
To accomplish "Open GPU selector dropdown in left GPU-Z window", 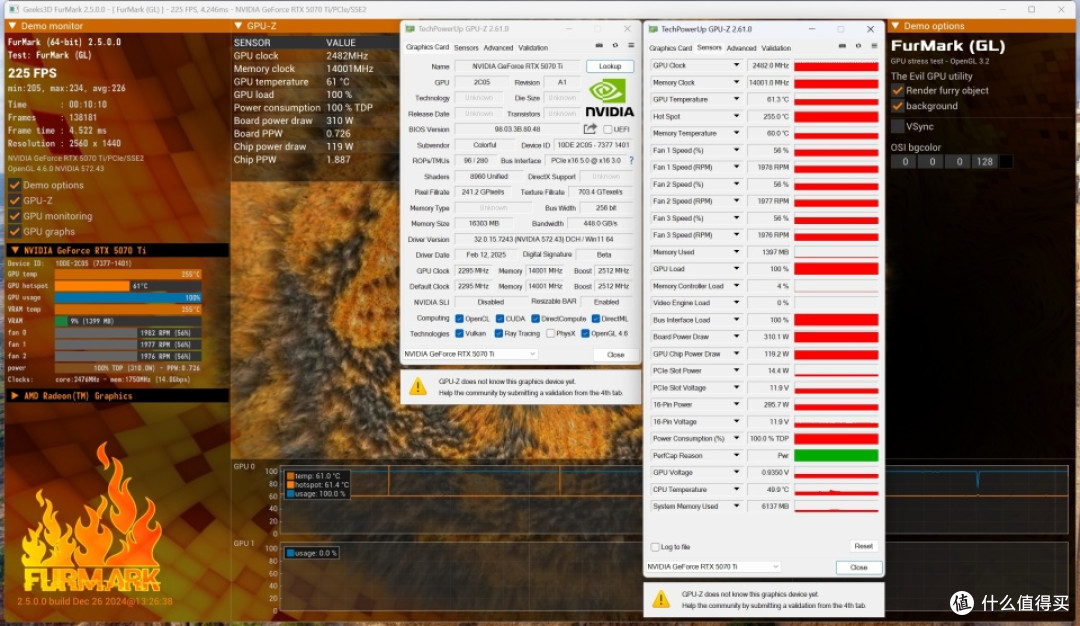I will (470, 354).
